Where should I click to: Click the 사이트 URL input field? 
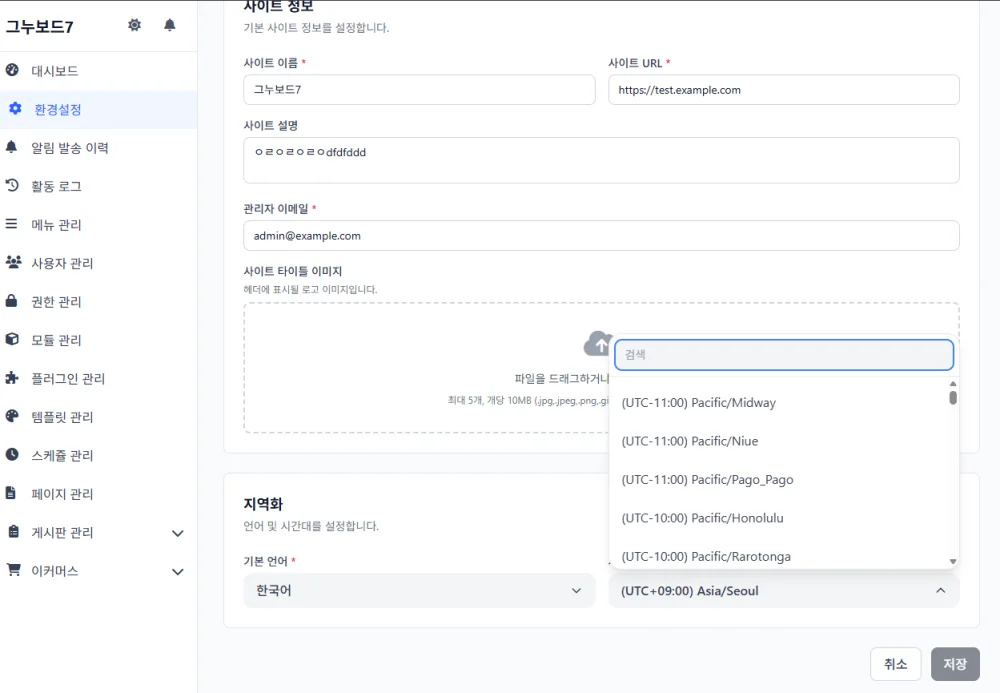coord(784,89)
